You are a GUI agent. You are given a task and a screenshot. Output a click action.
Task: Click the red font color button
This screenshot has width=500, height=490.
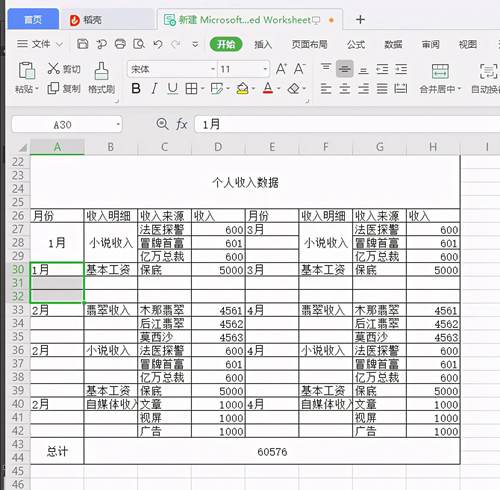coord(268,88)
